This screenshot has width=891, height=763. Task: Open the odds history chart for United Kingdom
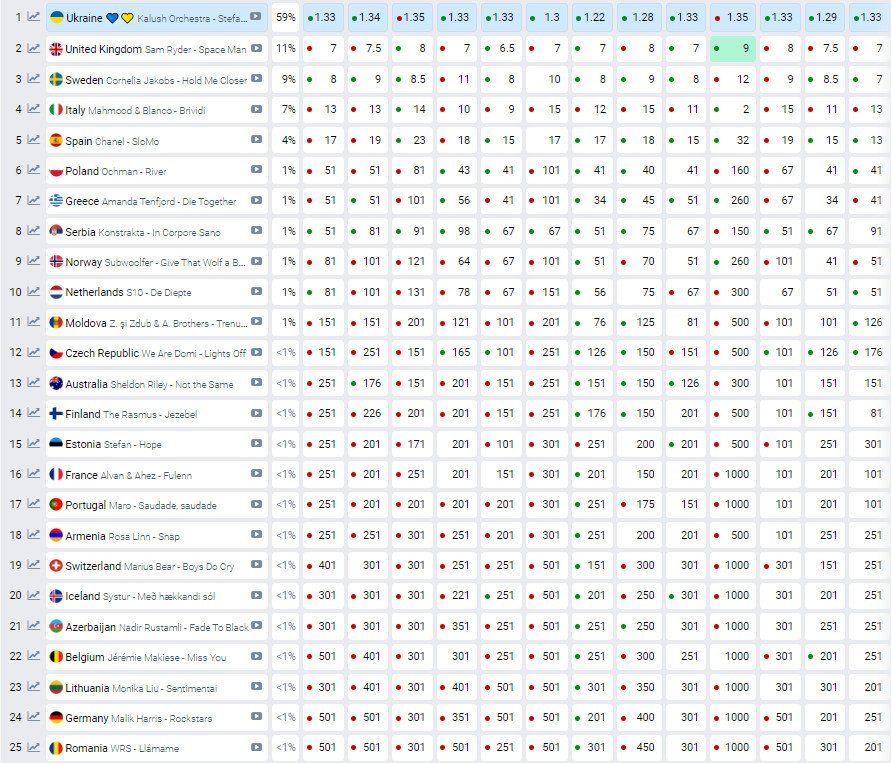coord(34,48)
